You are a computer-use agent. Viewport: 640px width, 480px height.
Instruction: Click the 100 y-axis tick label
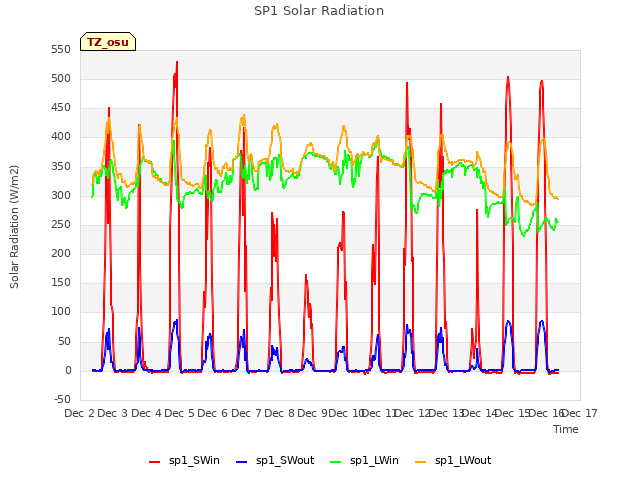click(x=61, y=312)
